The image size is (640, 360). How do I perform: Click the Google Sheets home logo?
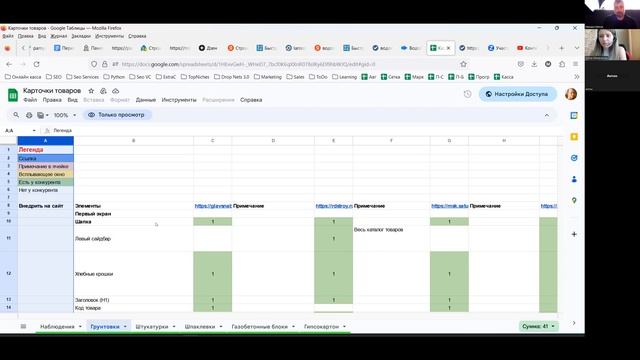coord(13,95)
